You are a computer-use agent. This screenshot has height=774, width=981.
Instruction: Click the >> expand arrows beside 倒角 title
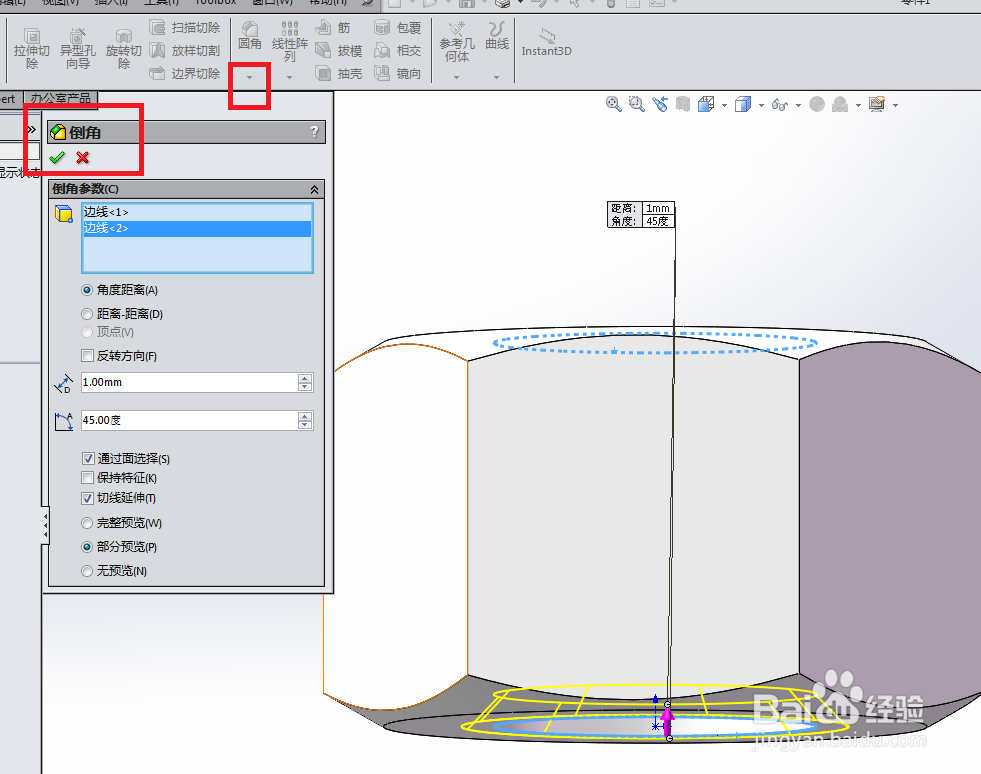(x=31, y=130)
